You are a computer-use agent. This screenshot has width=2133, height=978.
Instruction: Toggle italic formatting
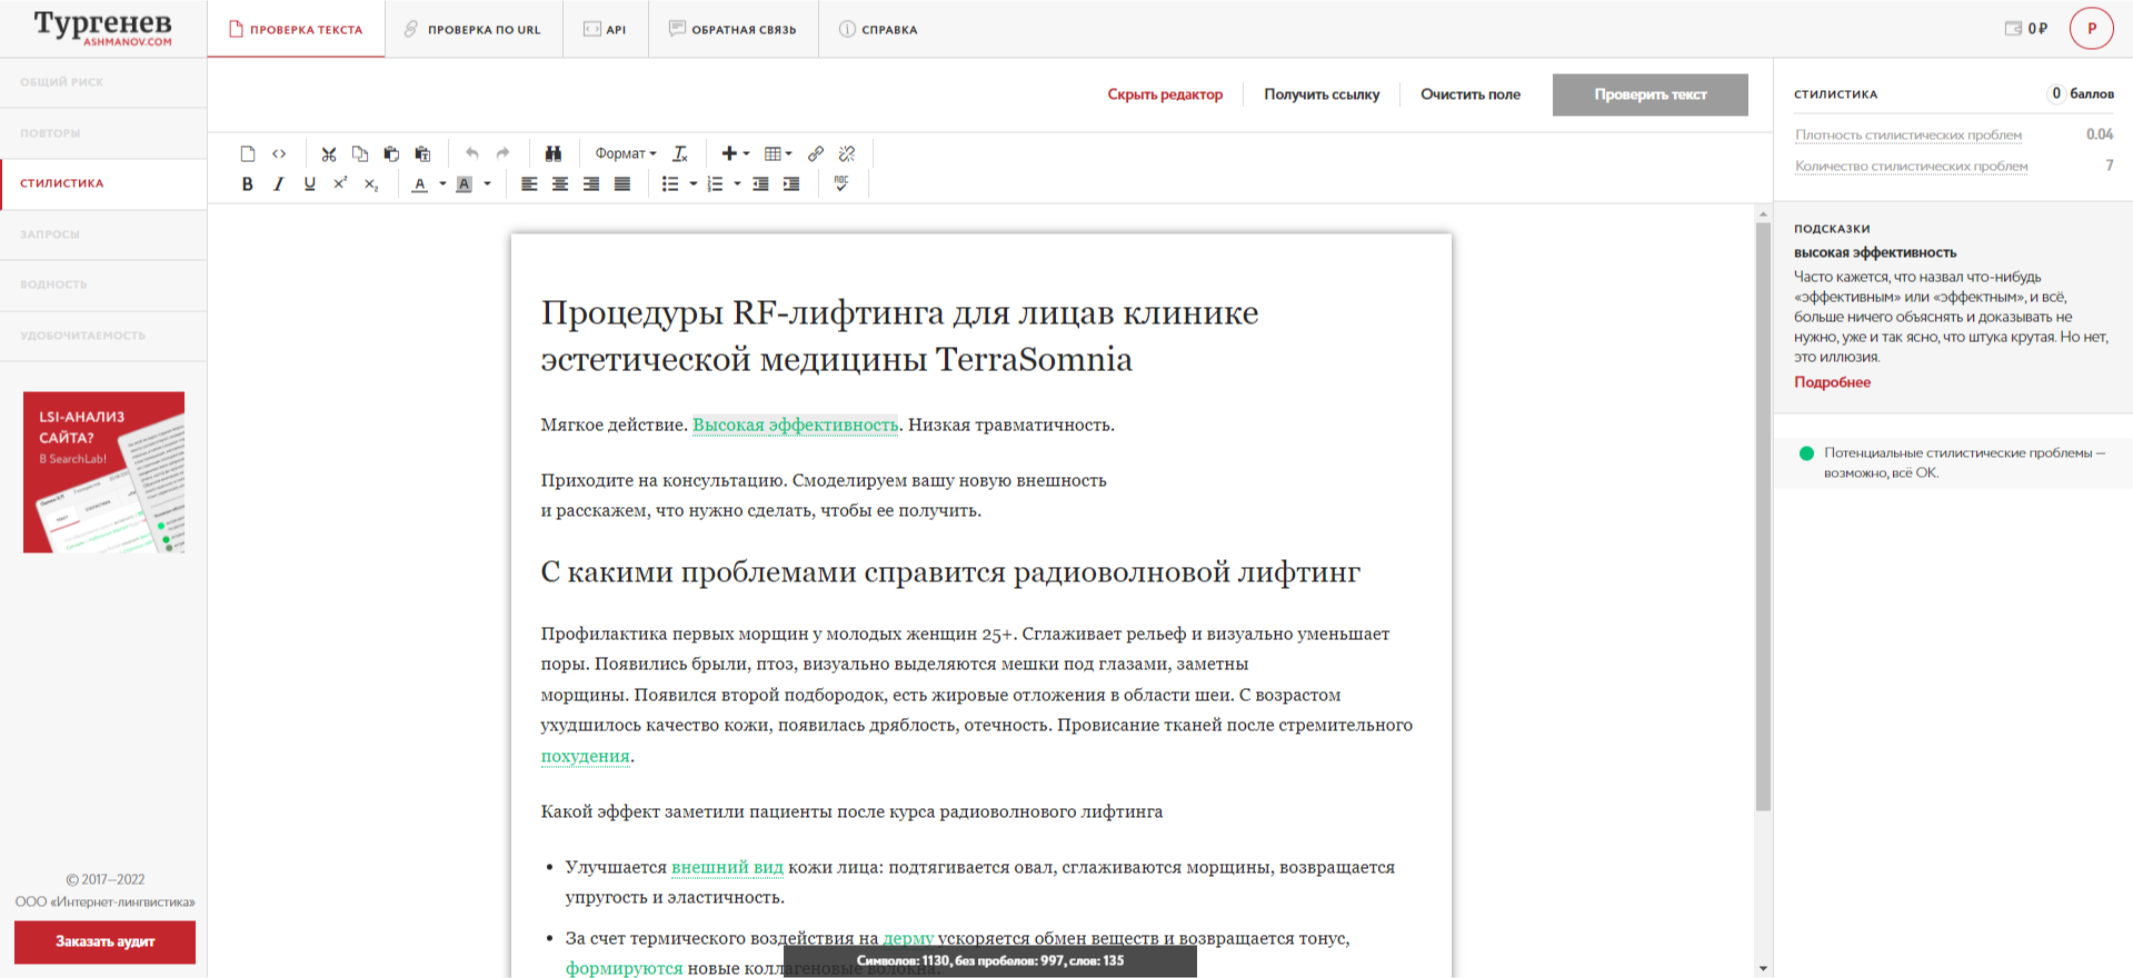point(279,184)
